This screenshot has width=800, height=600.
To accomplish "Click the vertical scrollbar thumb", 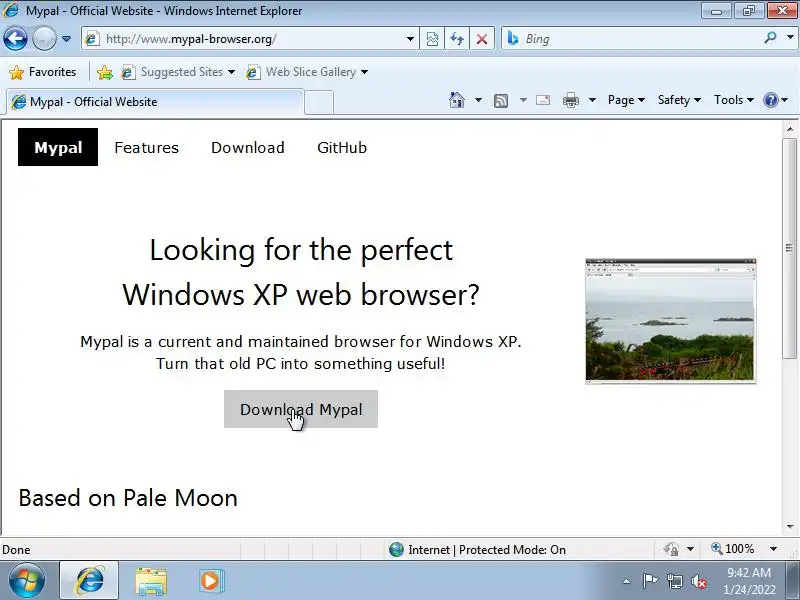I will point(790,248).
